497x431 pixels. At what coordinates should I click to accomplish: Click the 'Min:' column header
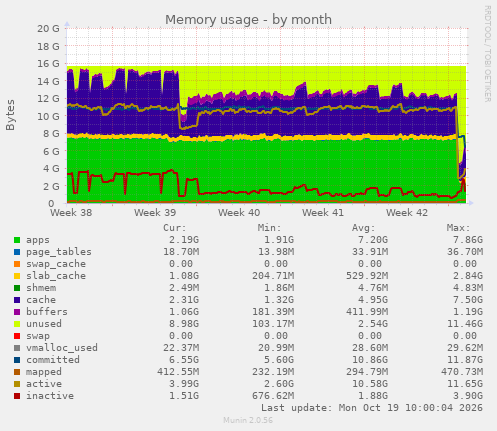click(x=269, y=228)
